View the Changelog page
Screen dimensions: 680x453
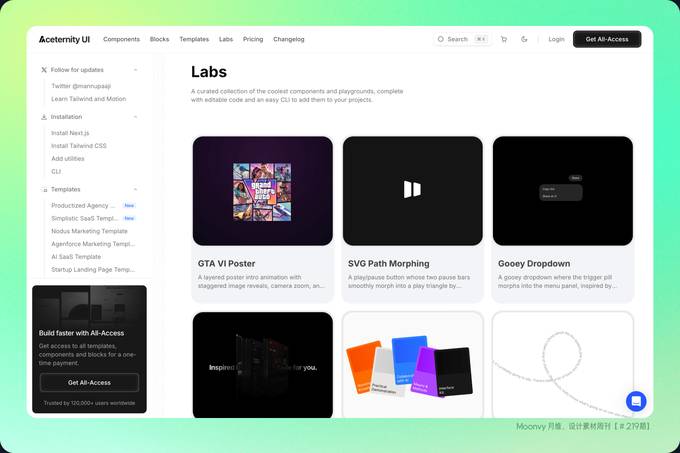tap(289, 39)
